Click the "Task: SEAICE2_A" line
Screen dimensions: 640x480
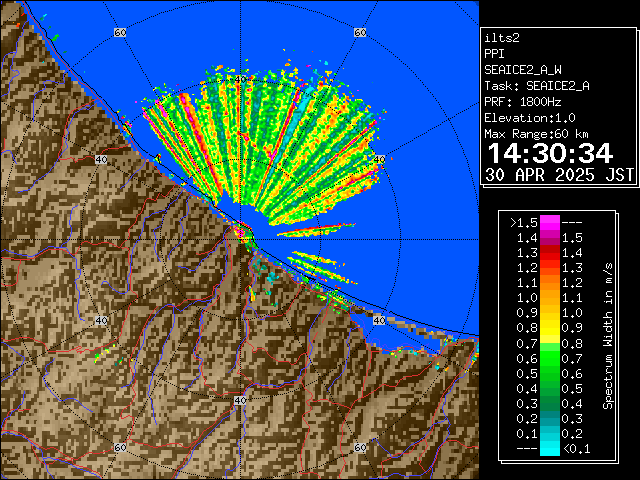coord(537,86)
